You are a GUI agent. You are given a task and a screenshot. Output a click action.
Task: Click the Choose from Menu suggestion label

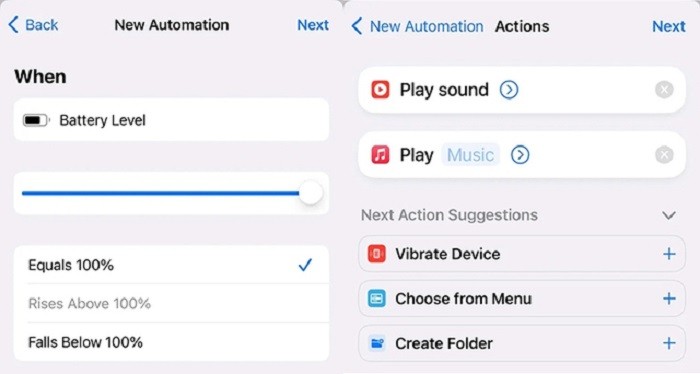point(463,299)
